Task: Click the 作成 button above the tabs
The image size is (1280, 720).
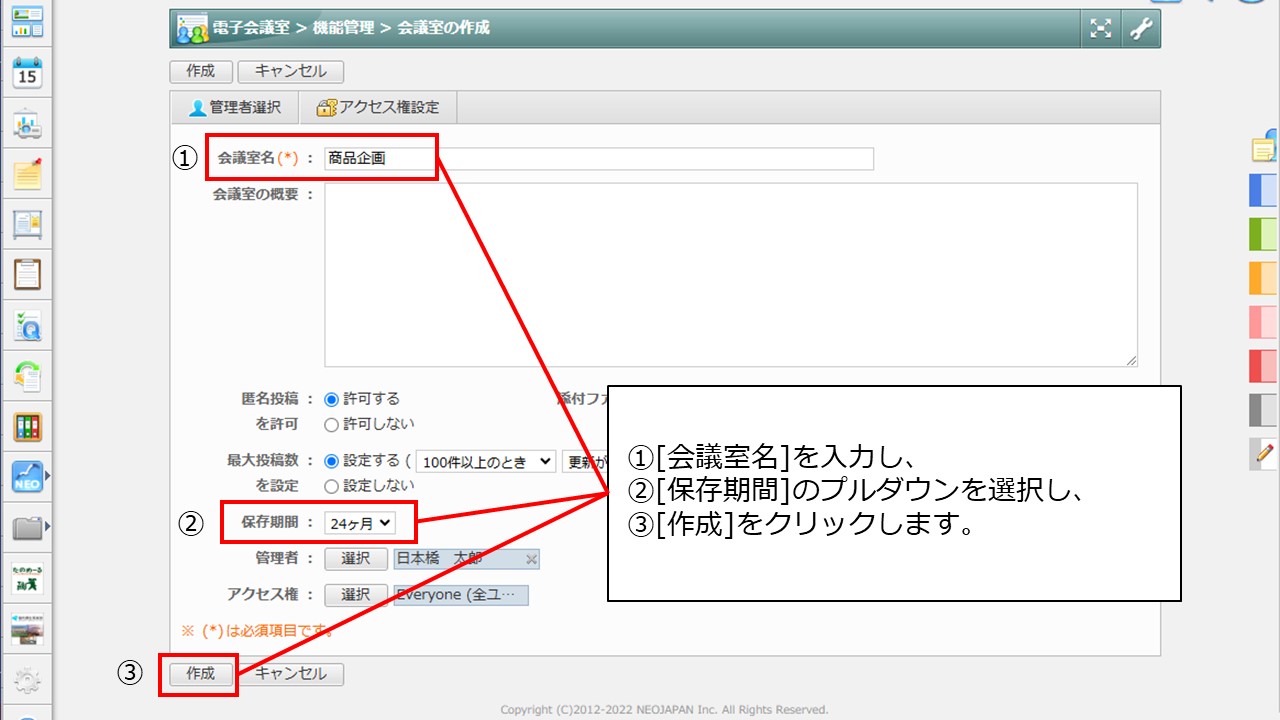Action: [x=201, y=72]
